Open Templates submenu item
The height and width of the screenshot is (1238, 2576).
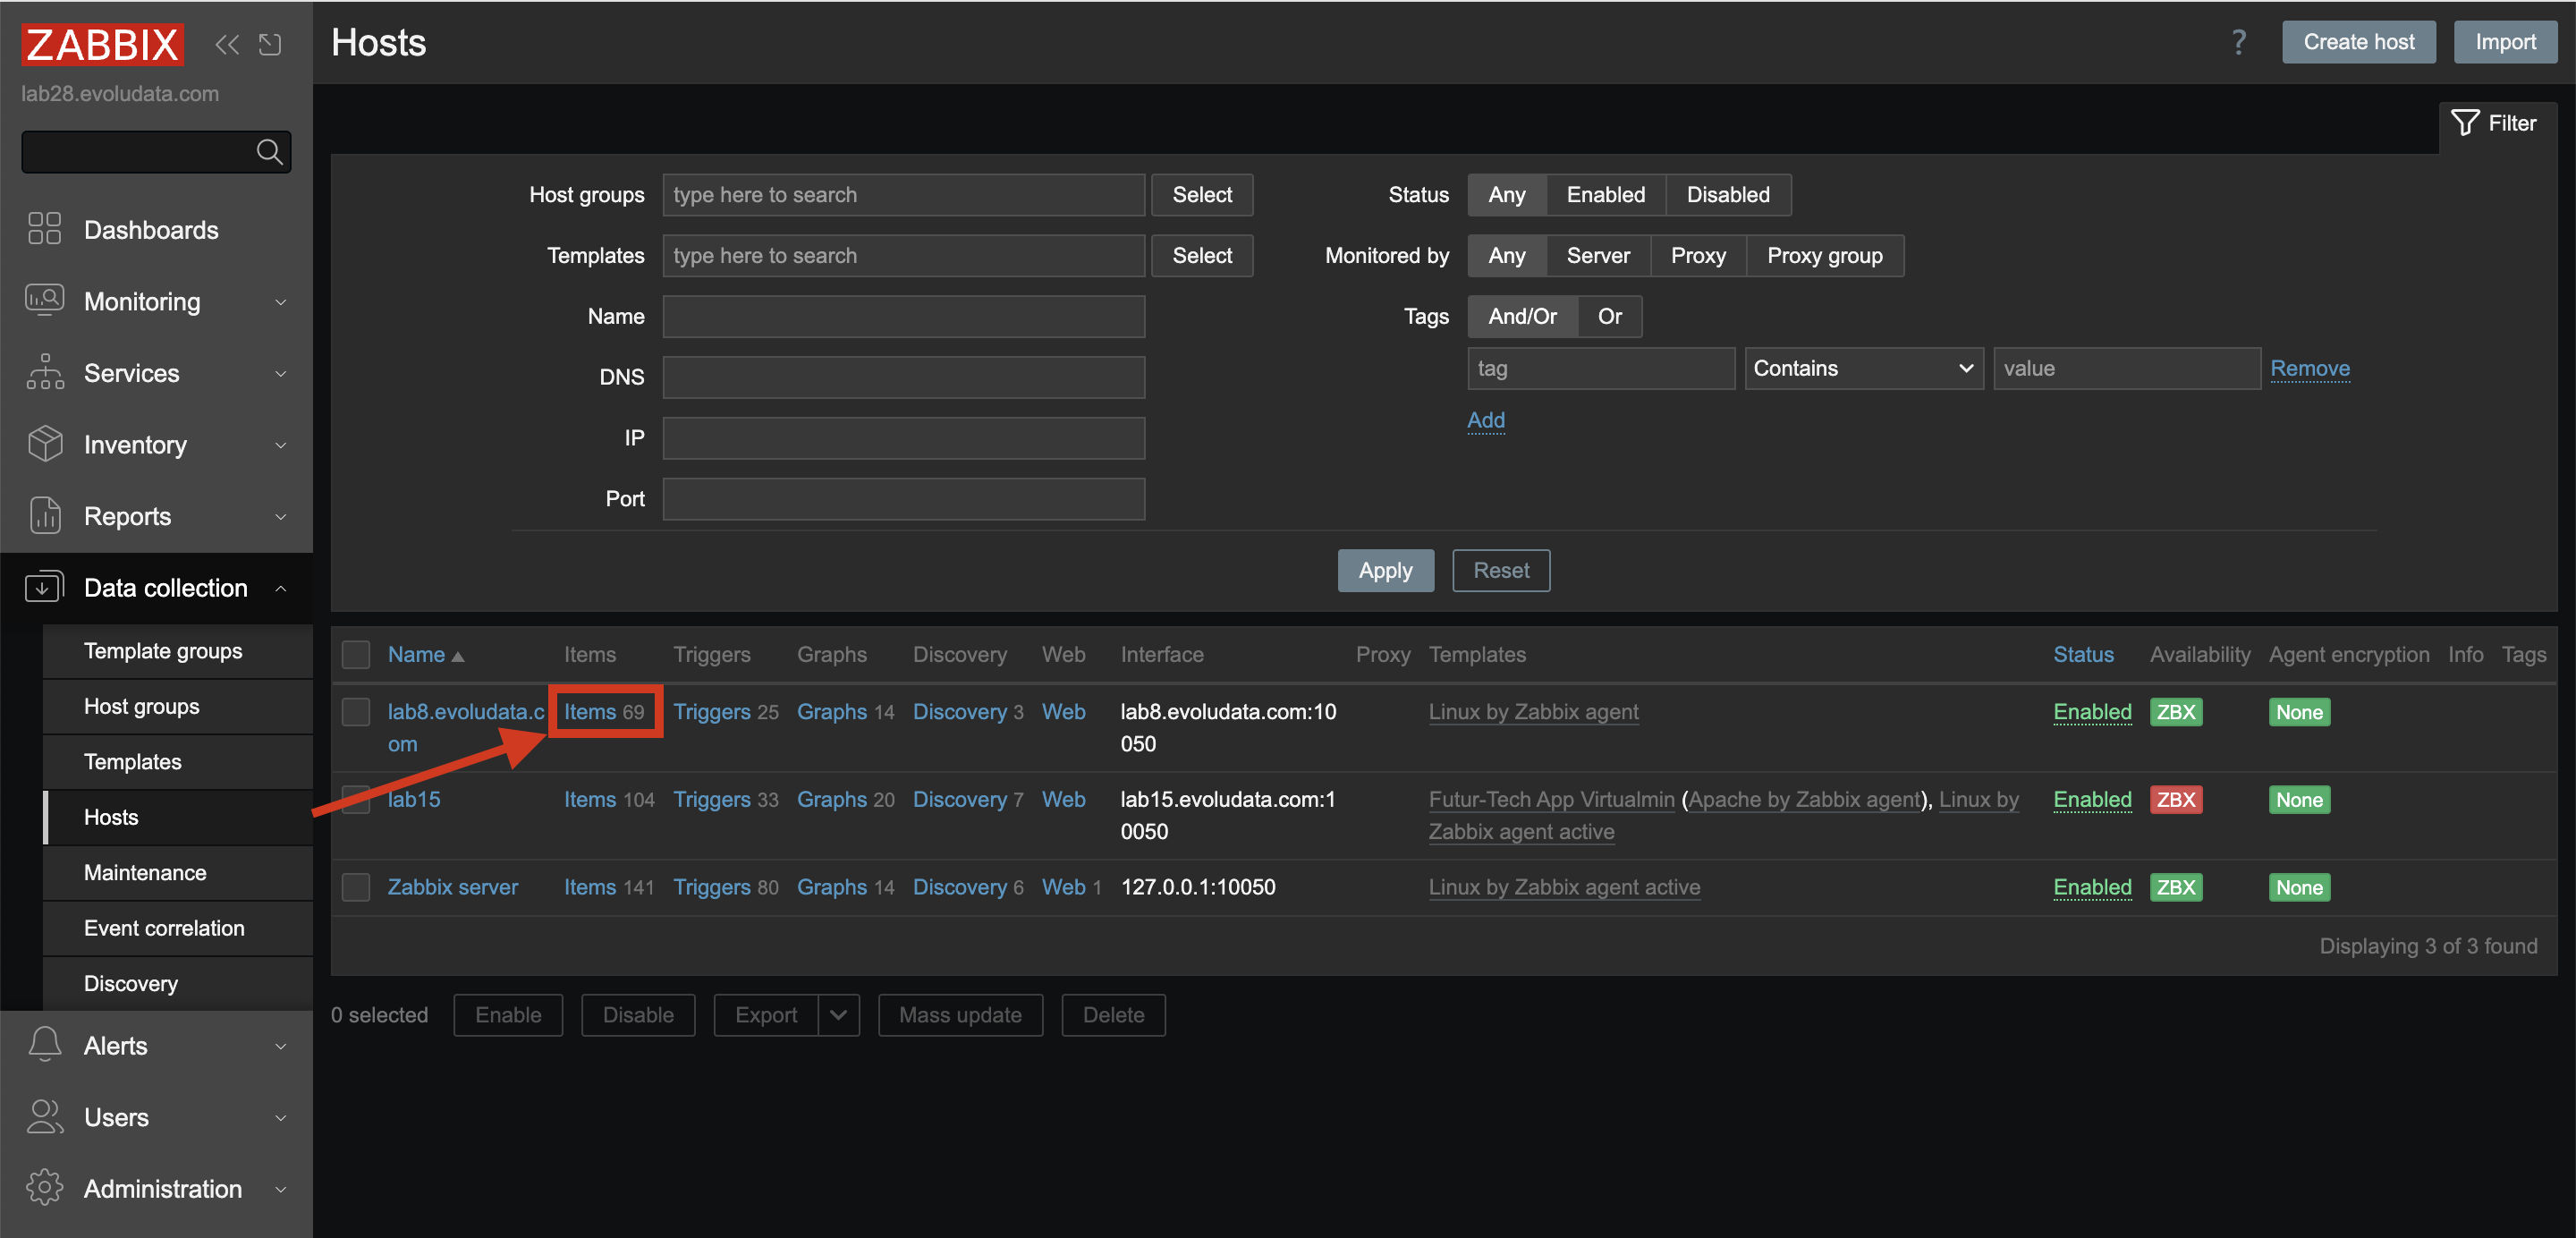click(x=178, y=762)
